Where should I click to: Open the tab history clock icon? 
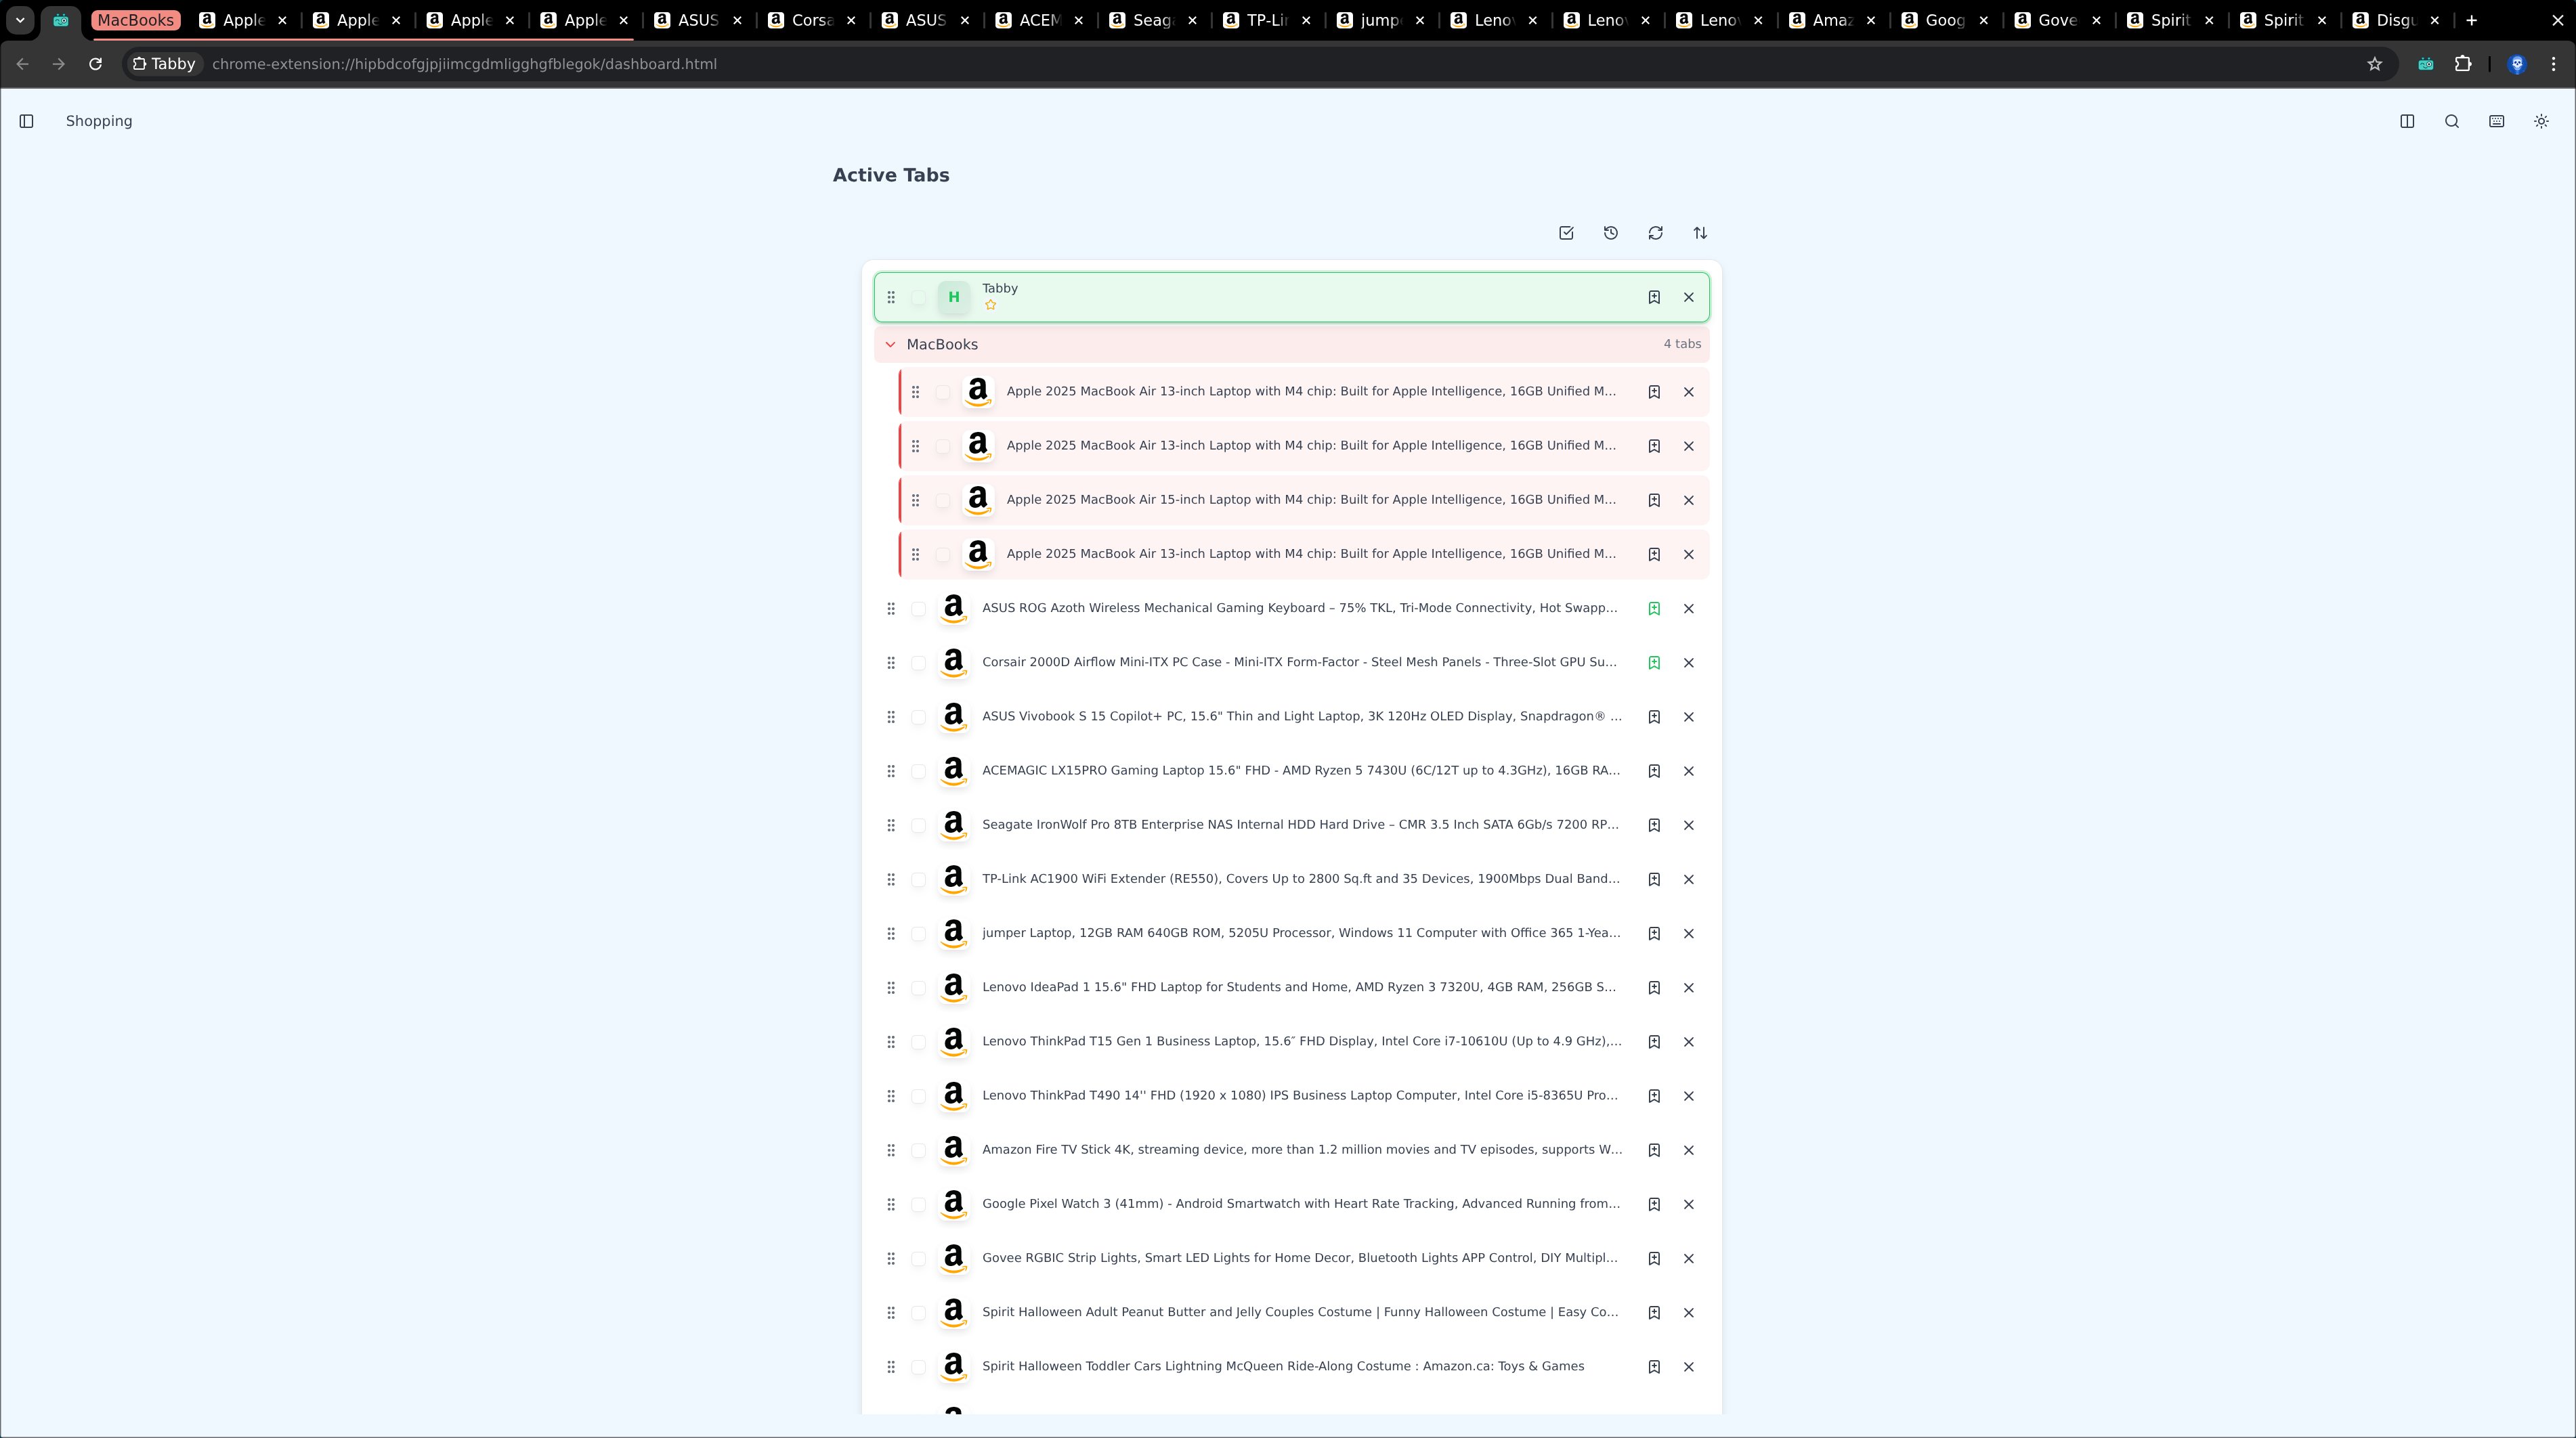[1611, 233]
